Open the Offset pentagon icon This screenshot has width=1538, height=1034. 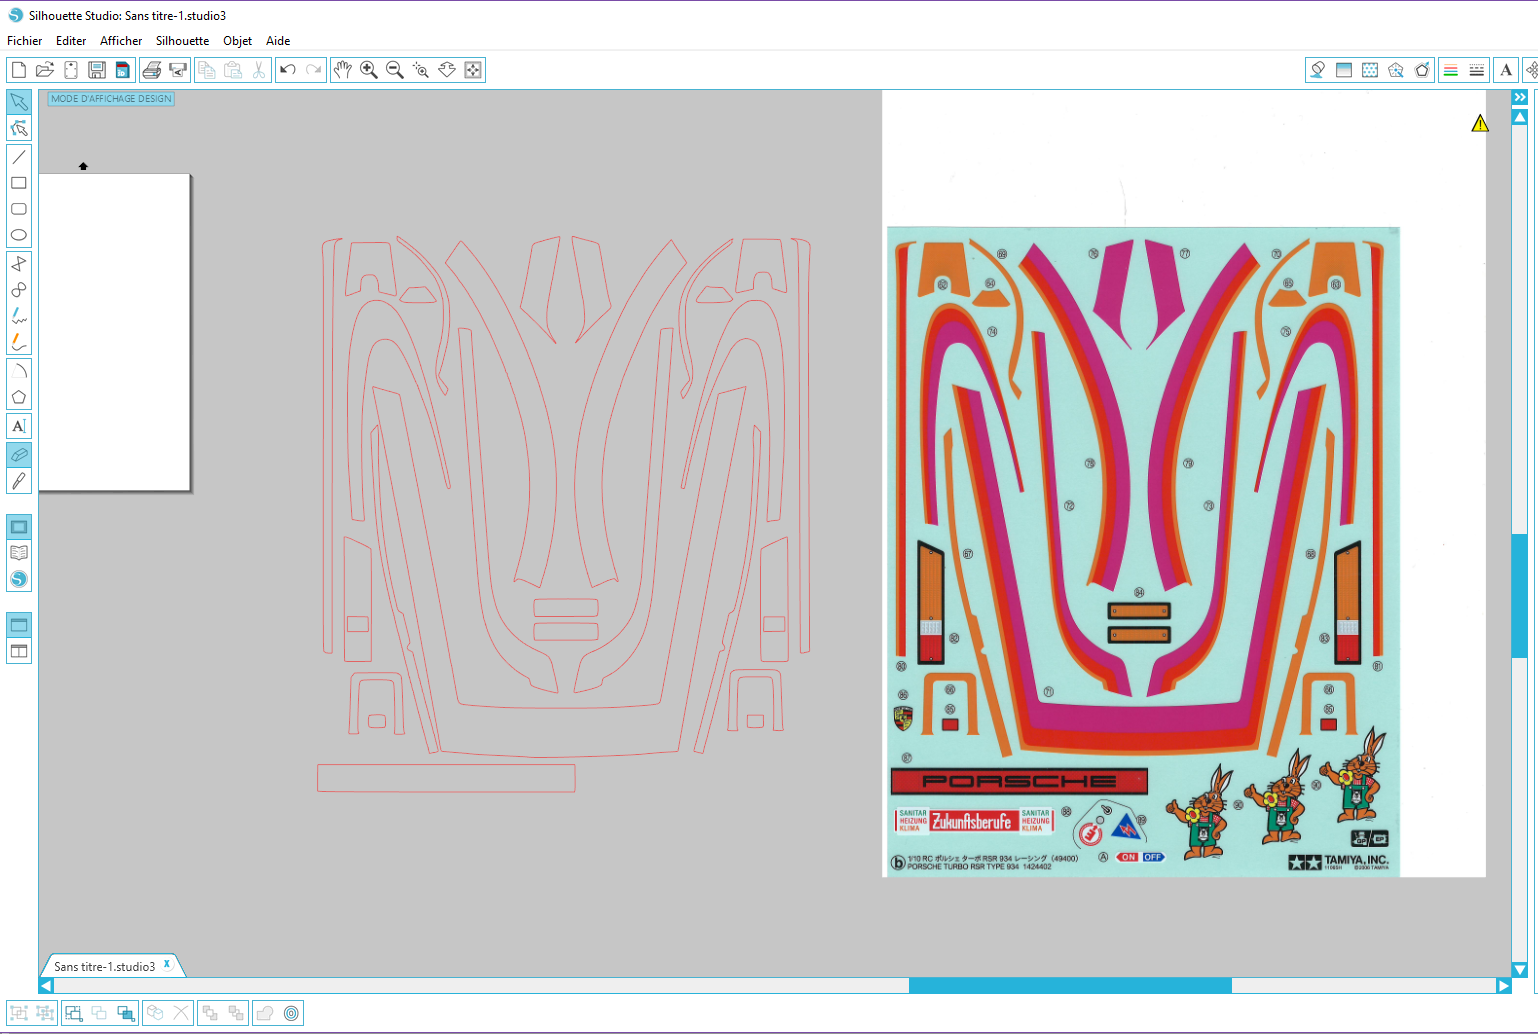(x=1422, y=70)
